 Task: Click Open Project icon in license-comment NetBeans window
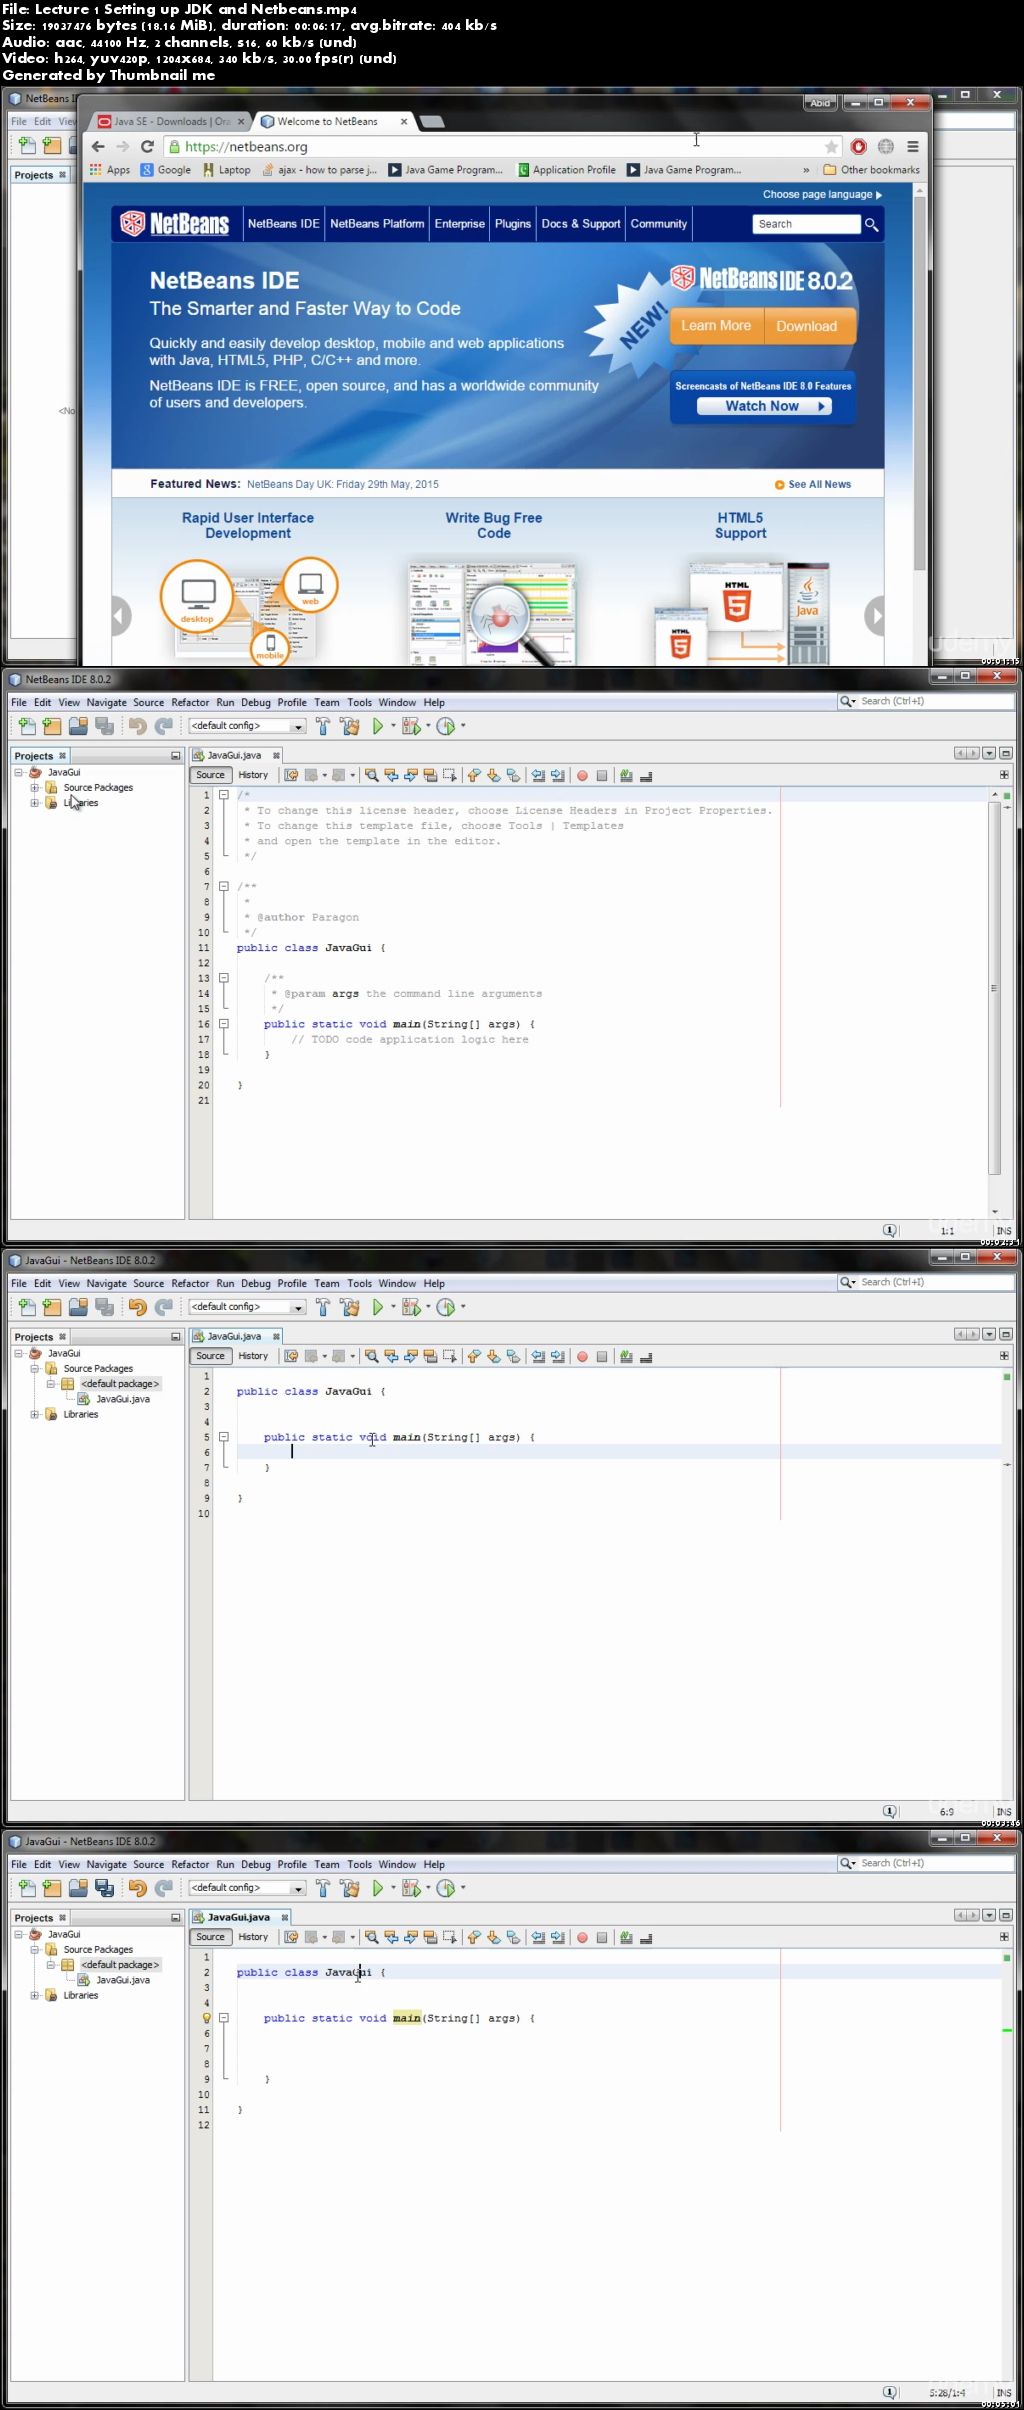point(78,726)
